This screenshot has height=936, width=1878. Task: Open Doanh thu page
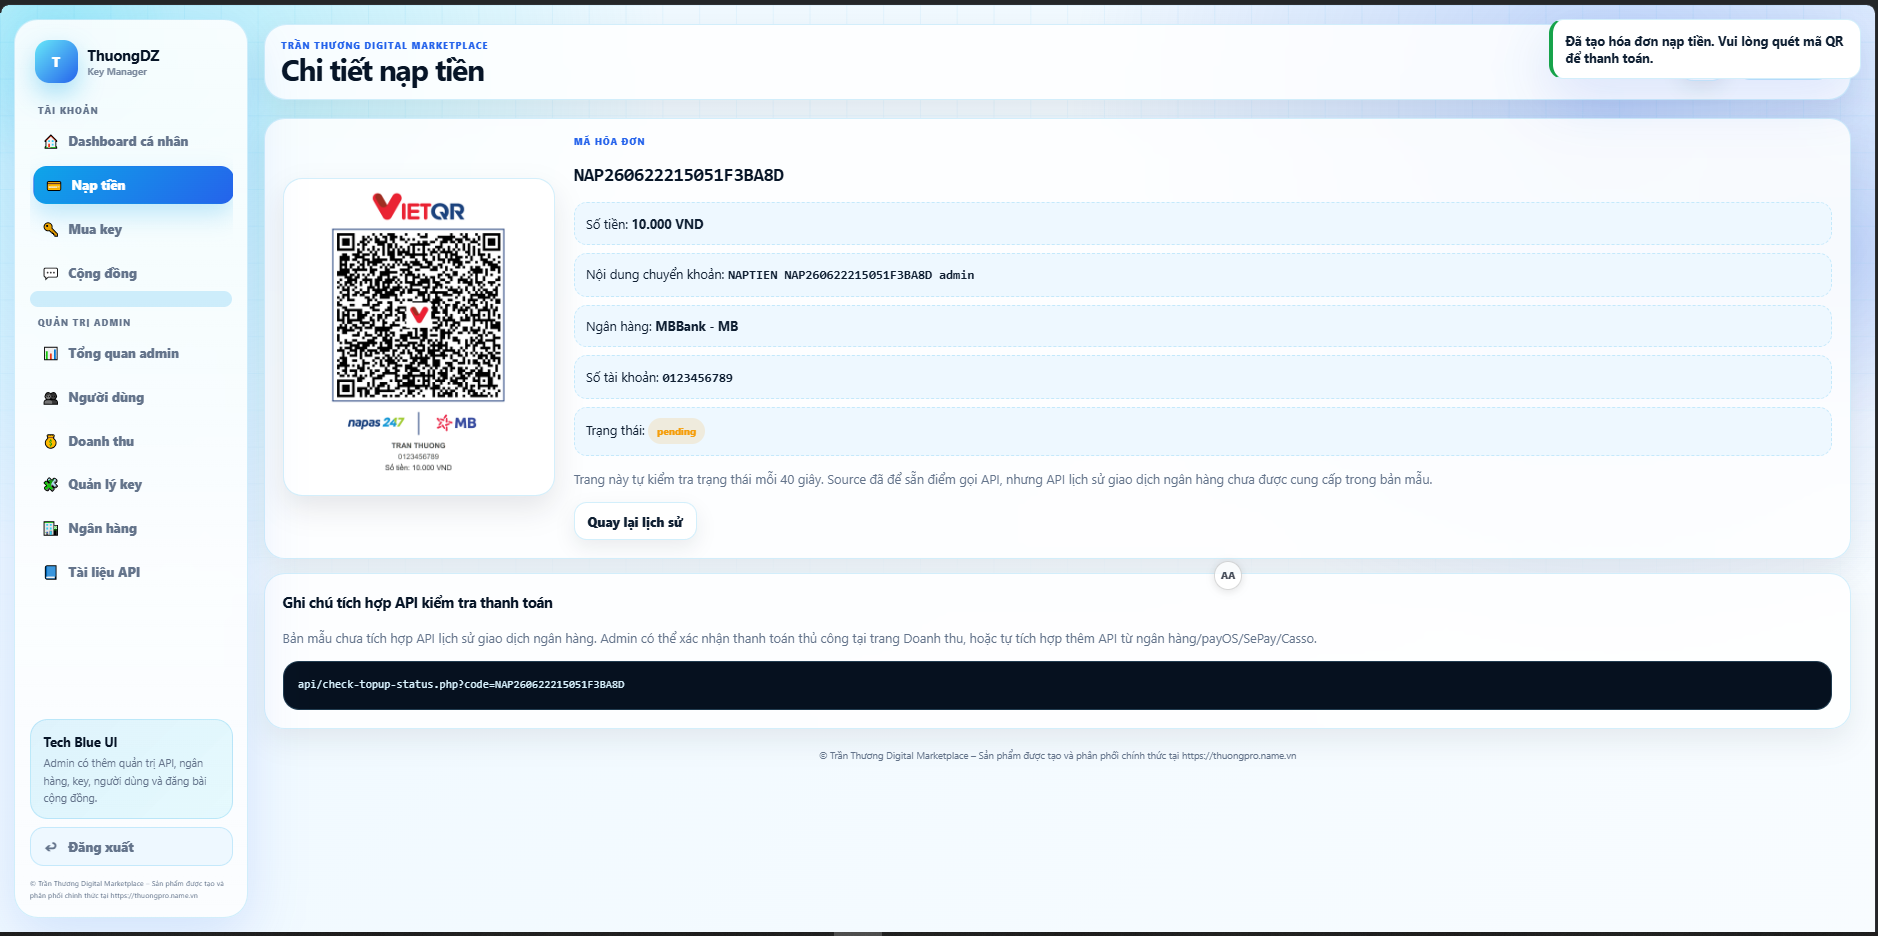133,442
